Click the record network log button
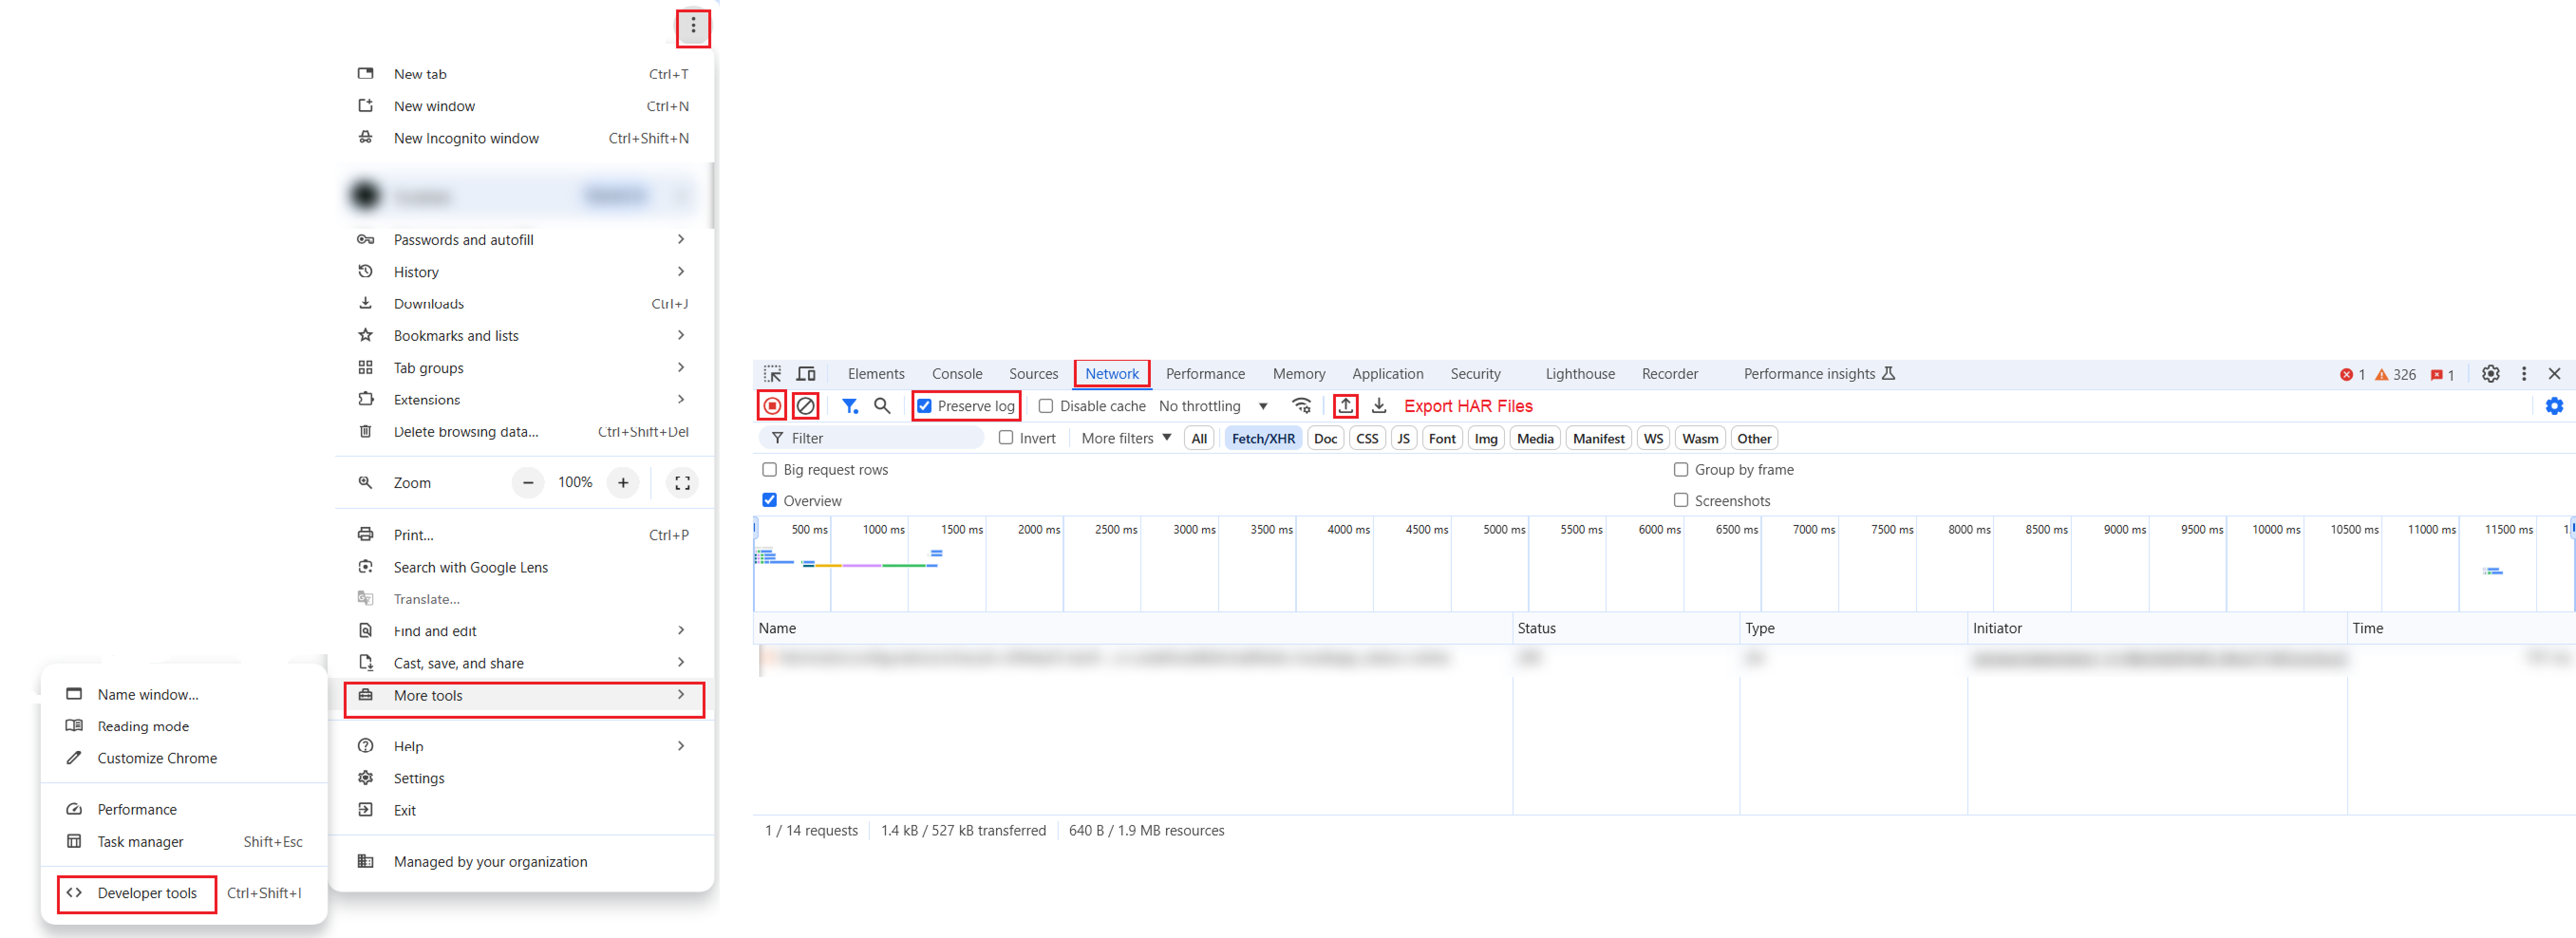Image resolution: width=2576 pixels, height=938 pixels. pos(772,406)
